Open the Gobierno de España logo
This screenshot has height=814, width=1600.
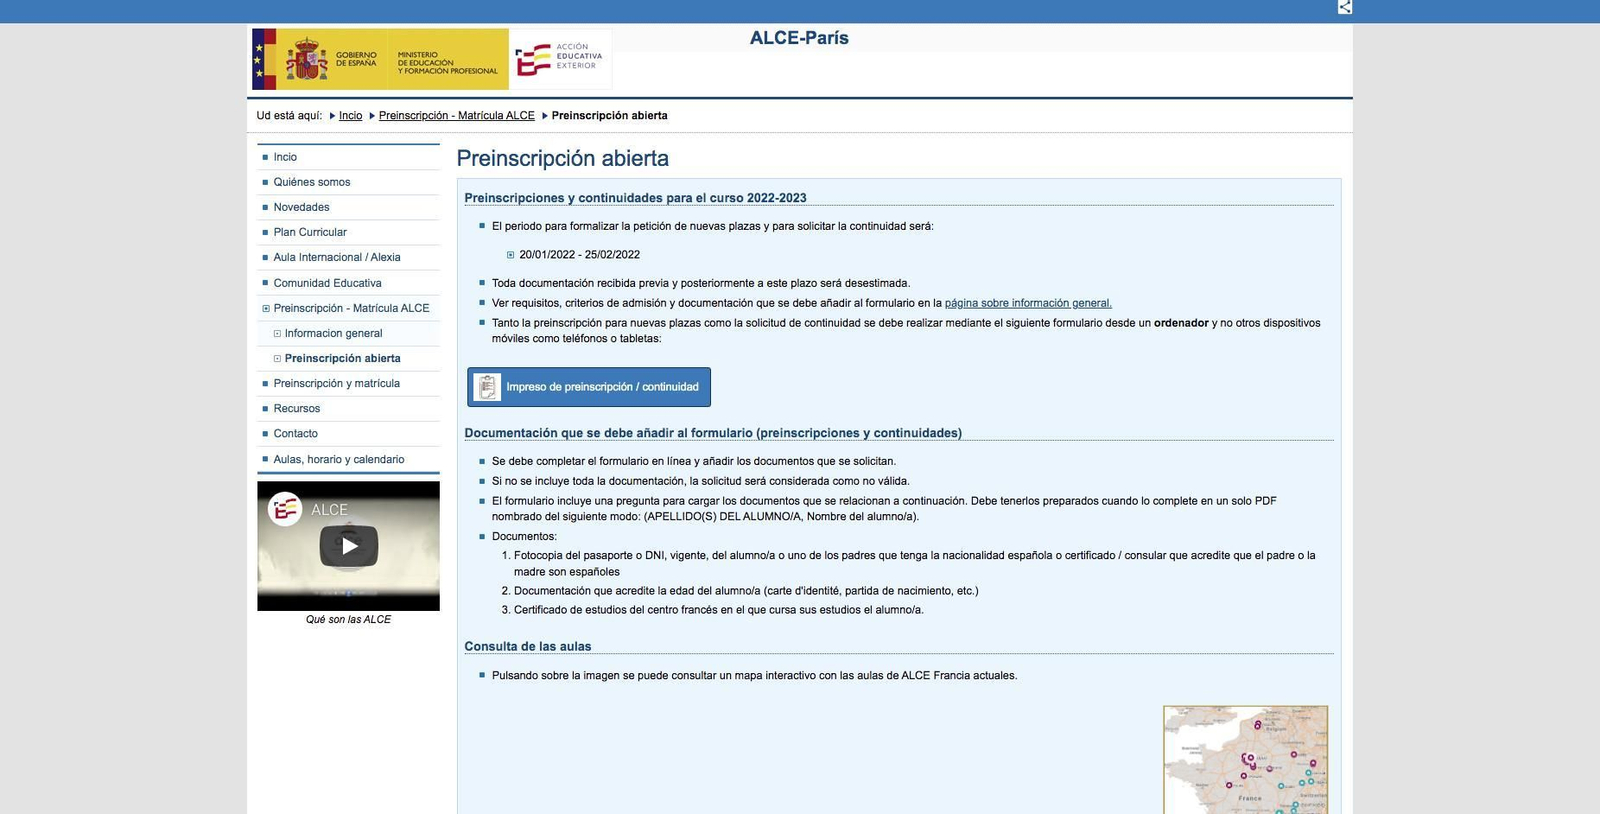click(x=319, y=59)
